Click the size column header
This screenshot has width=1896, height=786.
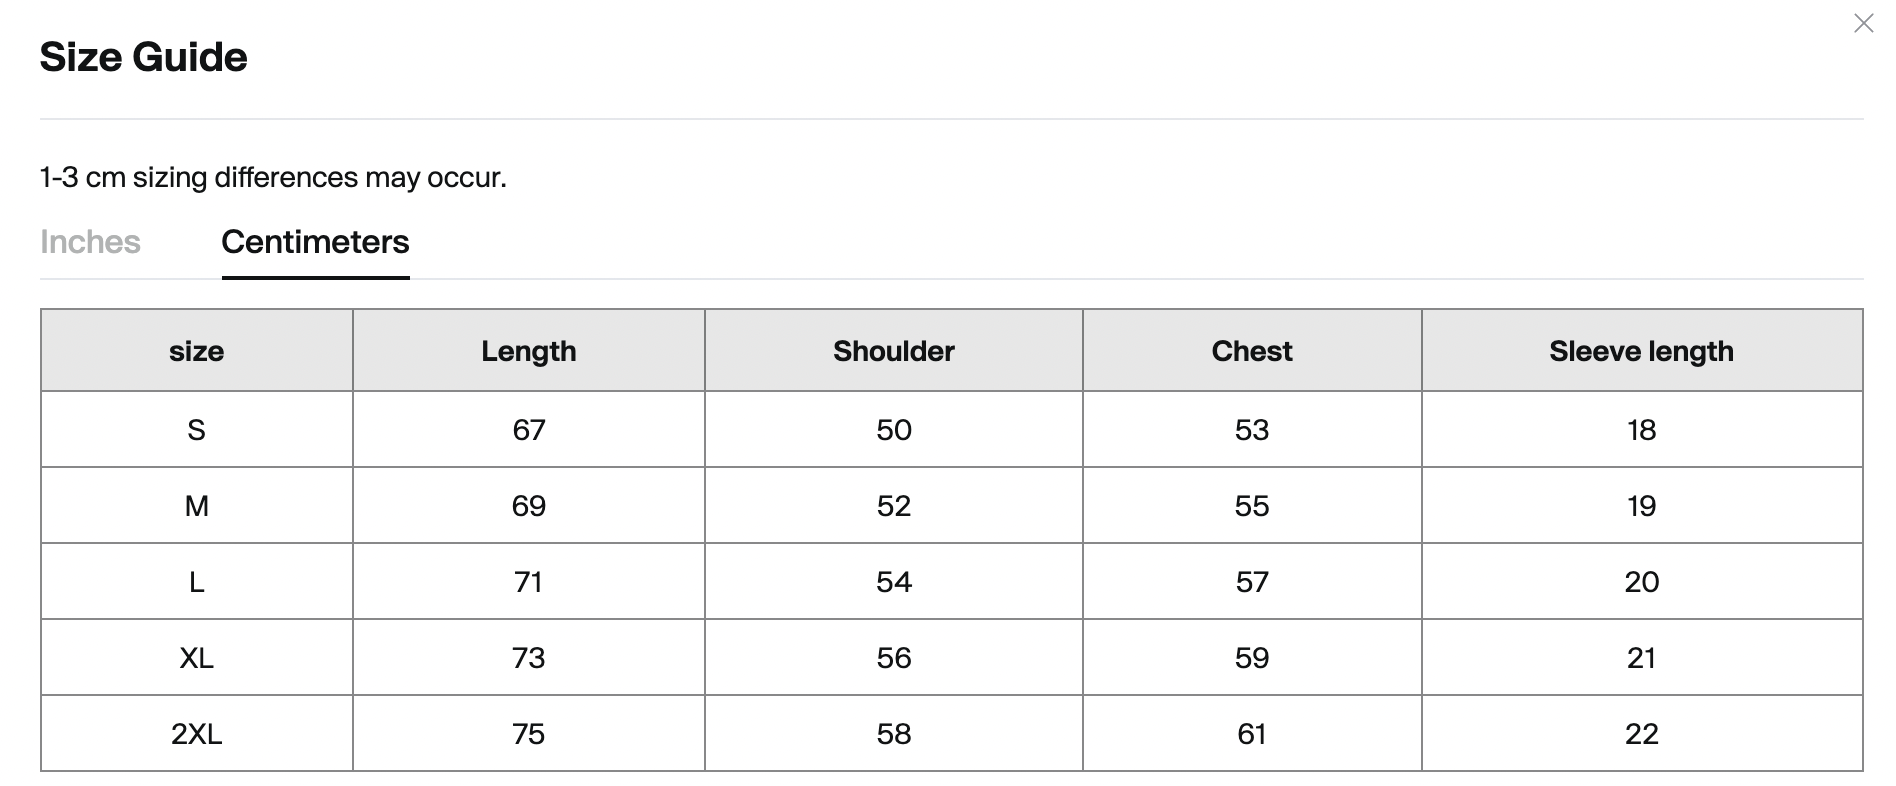(x=197, y=351)
